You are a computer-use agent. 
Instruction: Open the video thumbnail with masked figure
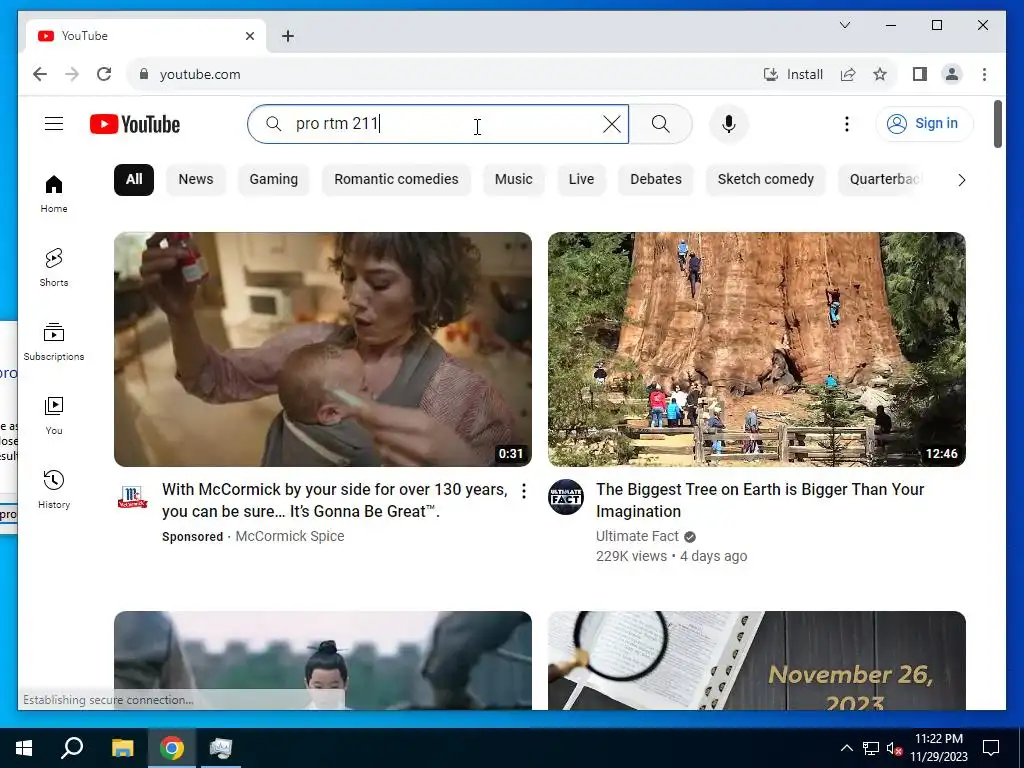[x=323, y=660]
